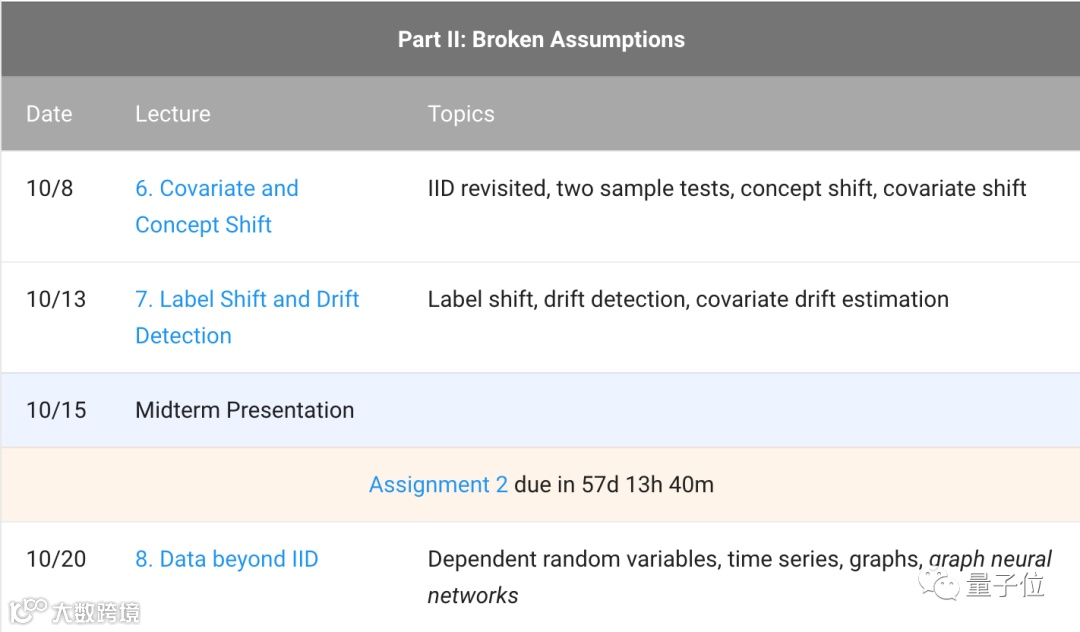
Task: Click the "due in 57d 13h 40m" countdown
Action: pyautogui.click(x=614, y=485)
